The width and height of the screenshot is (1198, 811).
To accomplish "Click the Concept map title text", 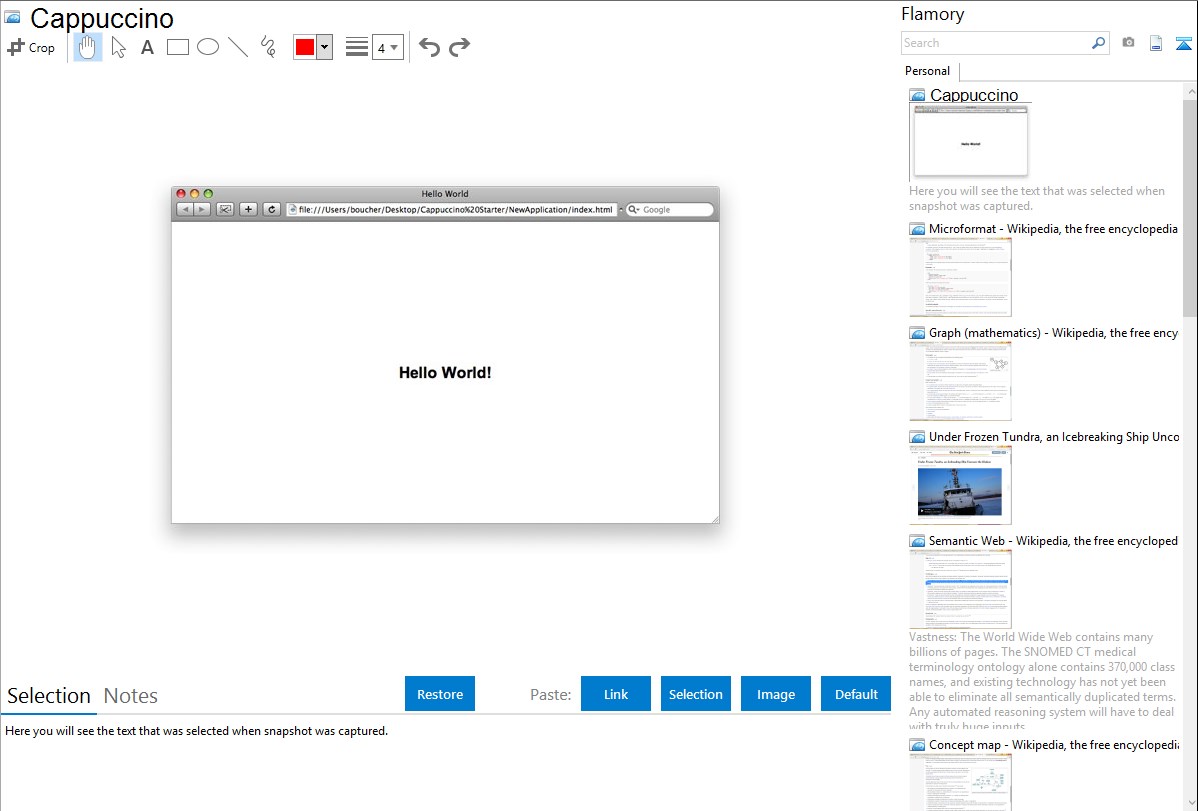I will (1054, 744).
